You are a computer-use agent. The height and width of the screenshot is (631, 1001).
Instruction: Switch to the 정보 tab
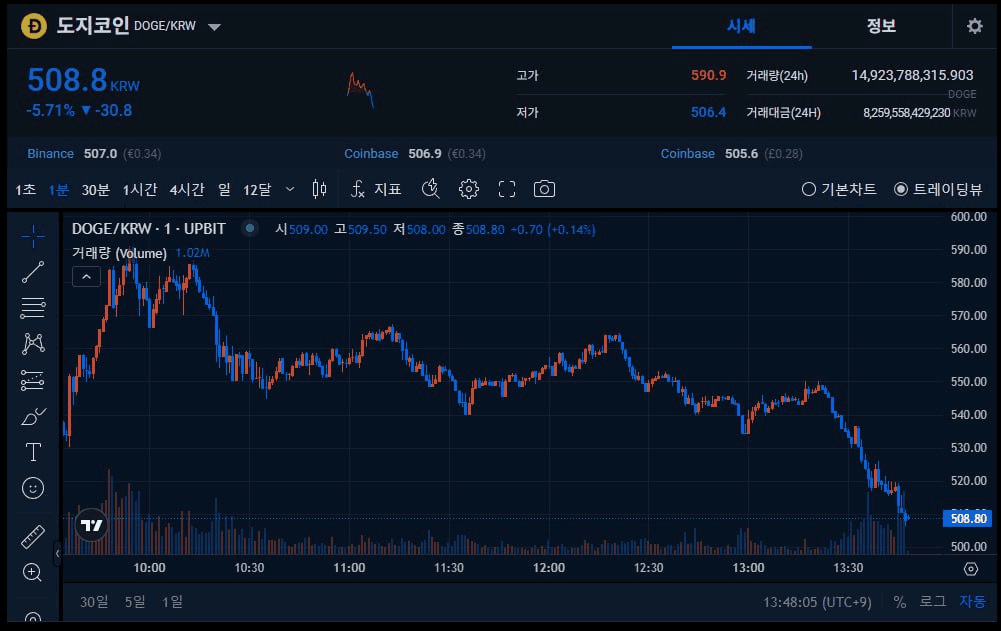coord(880,27)
